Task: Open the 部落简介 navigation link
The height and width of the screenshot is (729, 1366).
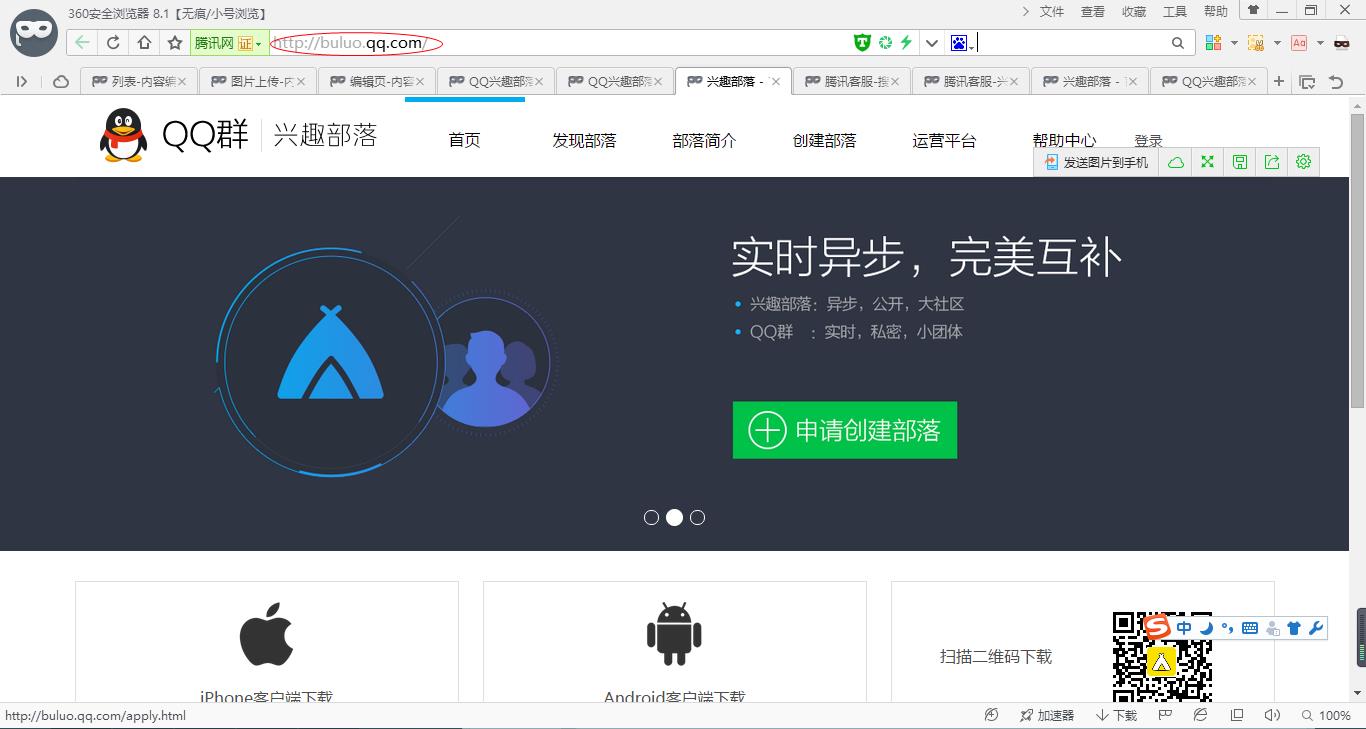Action: 704,141
